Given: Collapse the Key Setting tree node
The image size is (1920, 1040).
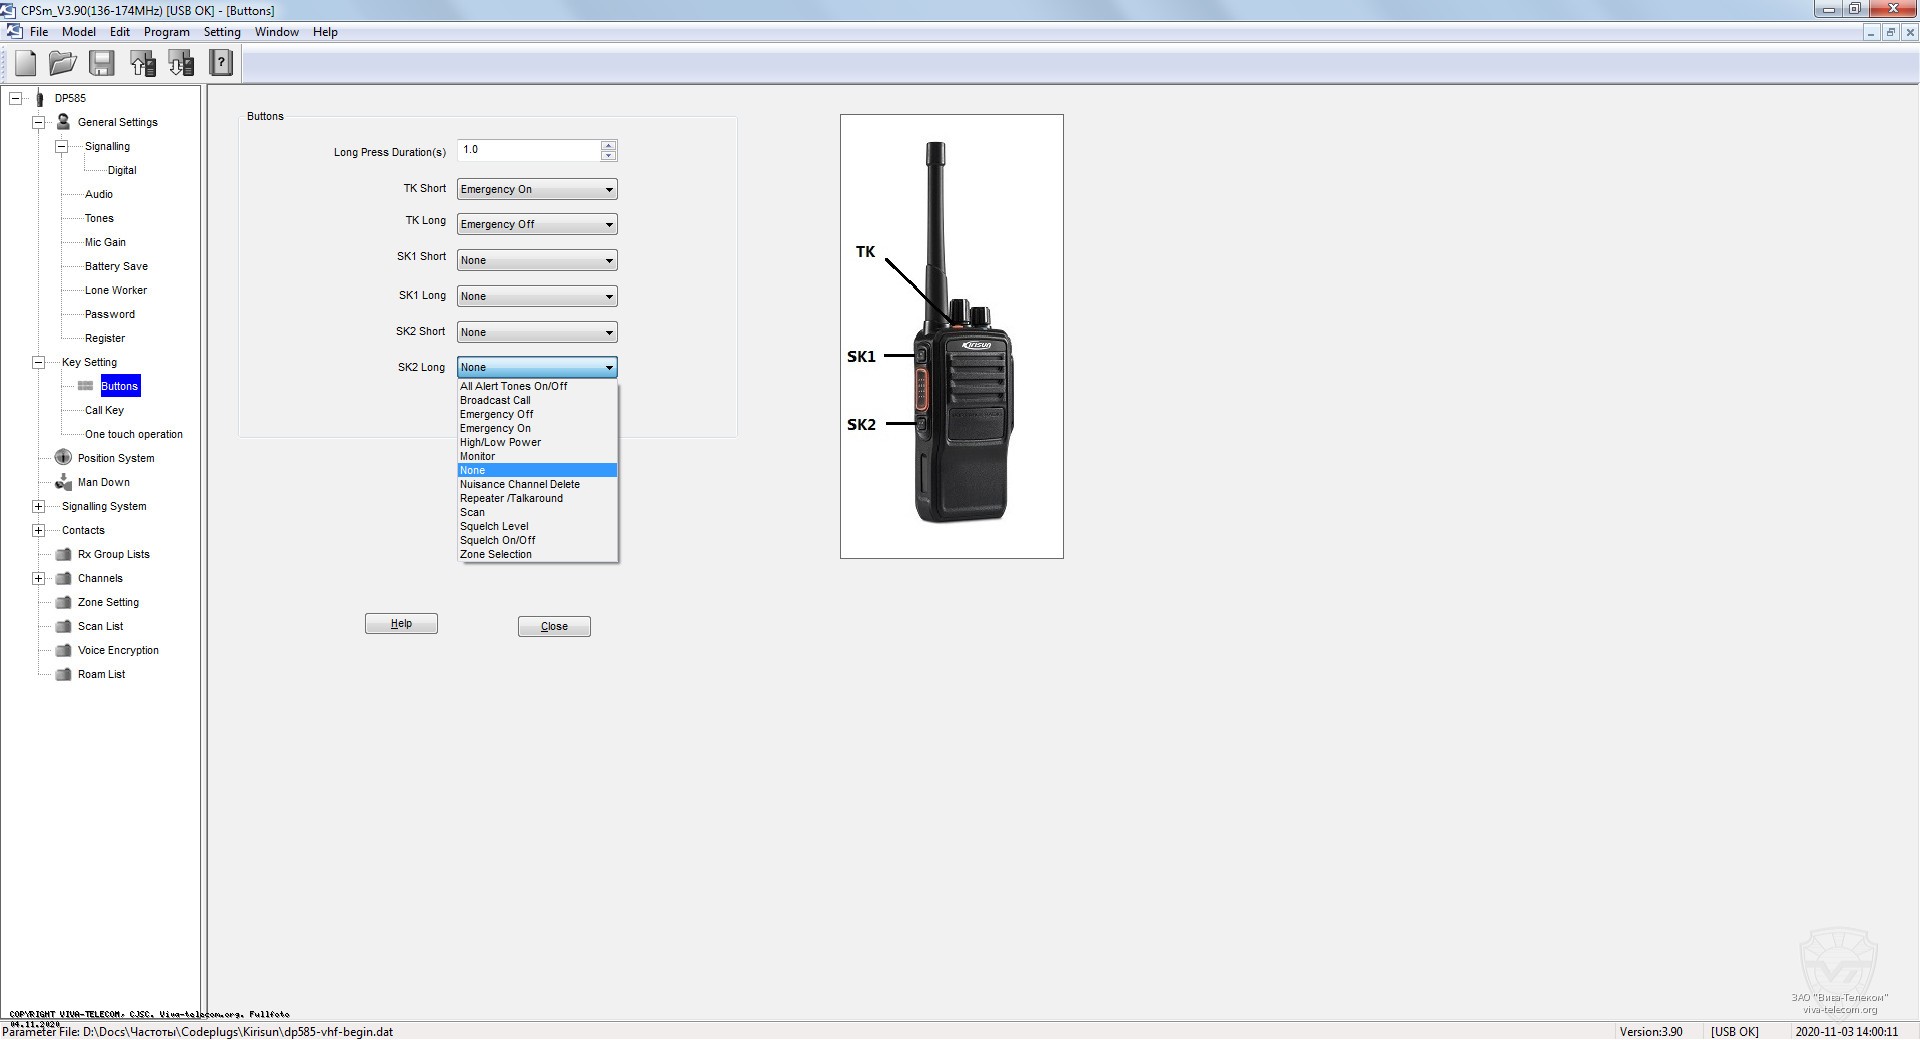Looking at the screenshot, I should coord(38,362).
